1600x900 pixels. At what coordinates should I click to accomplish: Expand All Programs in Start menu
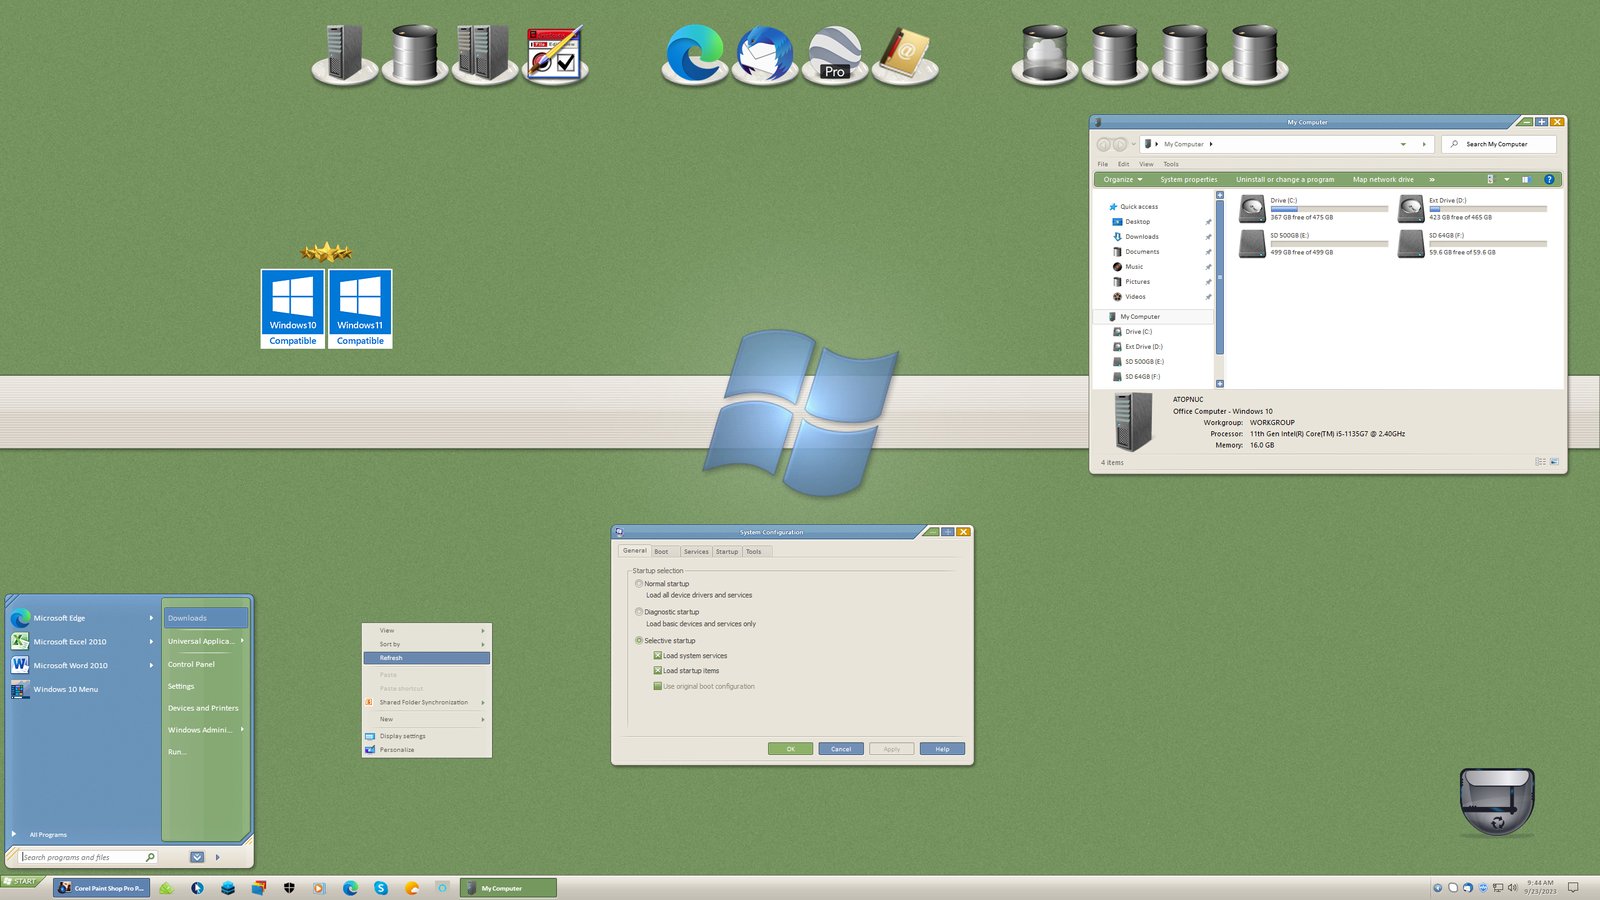tap(40, 834)
